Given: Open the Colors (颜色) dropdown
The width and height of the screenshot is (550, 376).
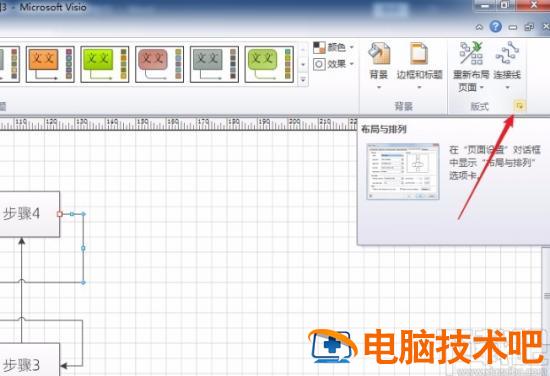Looking at the screenshot, I should [x=334, y=47].
